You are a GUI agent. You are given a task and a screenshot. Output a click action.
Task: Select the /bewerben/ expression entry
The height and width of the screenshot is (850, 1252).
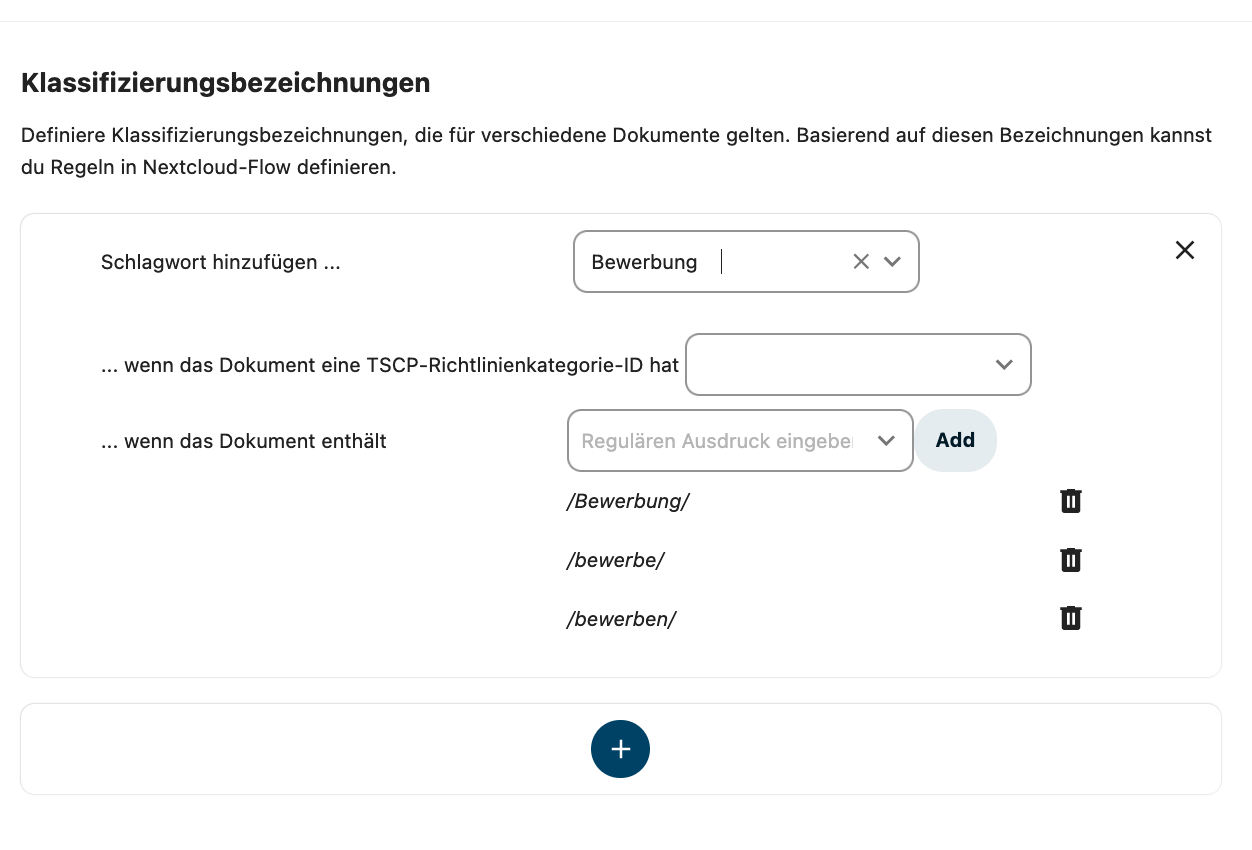click(621, 619)
